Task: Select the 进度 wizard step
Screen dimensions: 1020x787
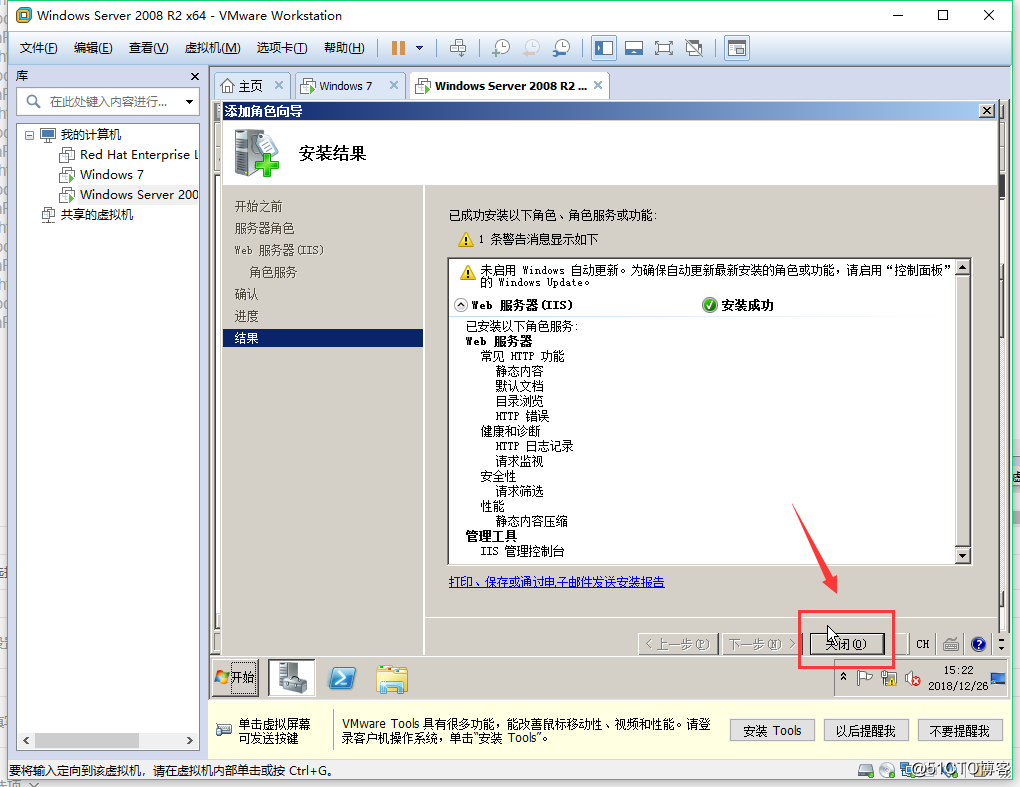Action: (x=246, y=317)
